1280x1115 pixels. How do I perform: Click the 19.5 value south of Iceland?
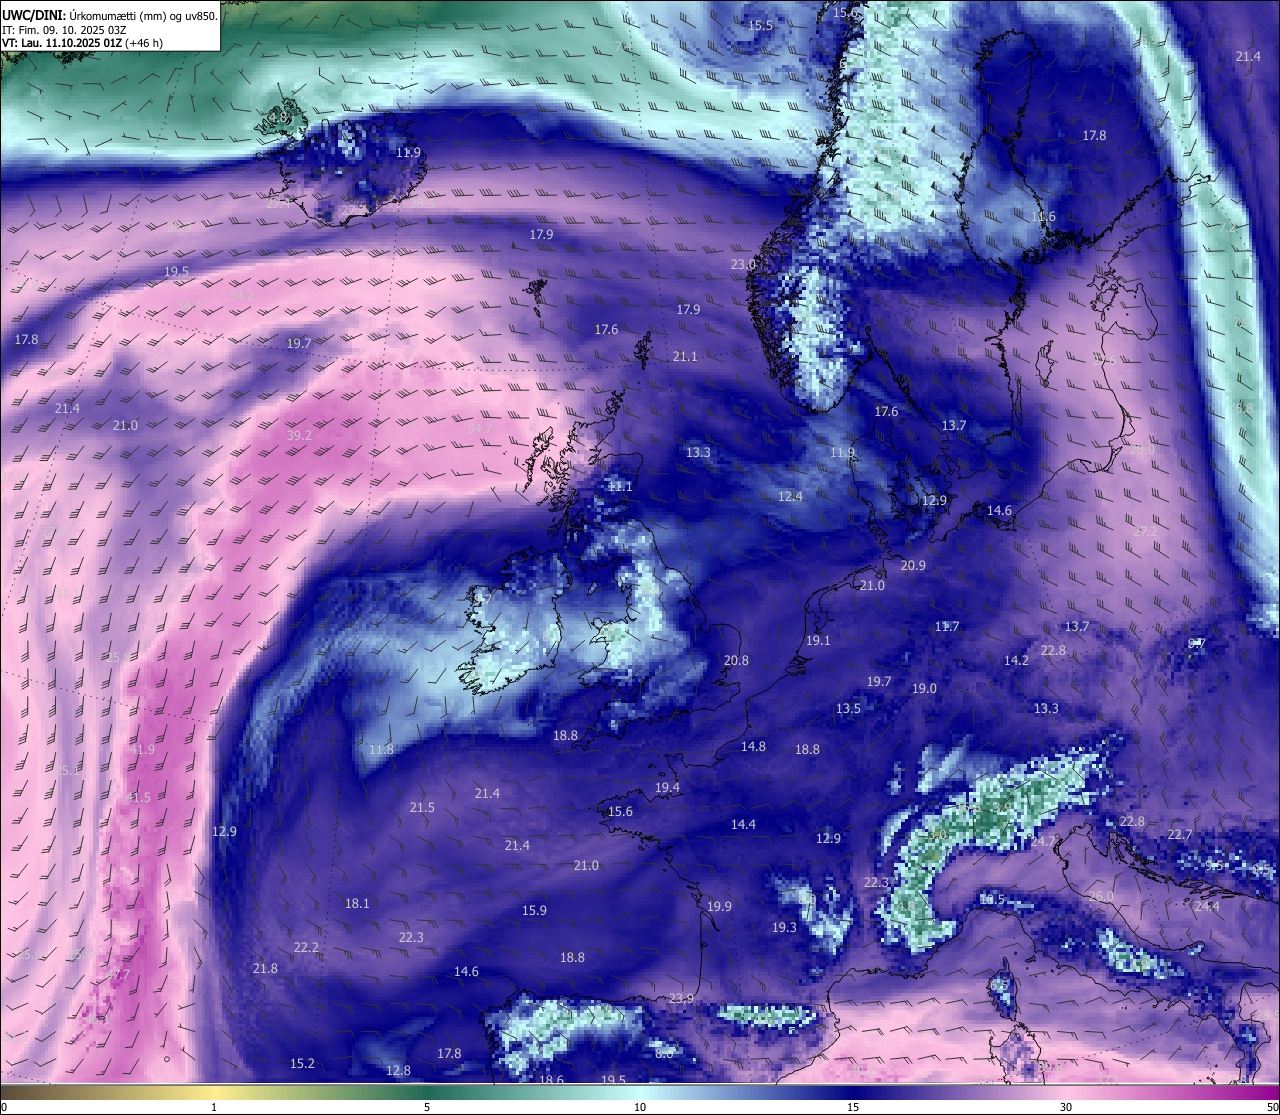176,271
